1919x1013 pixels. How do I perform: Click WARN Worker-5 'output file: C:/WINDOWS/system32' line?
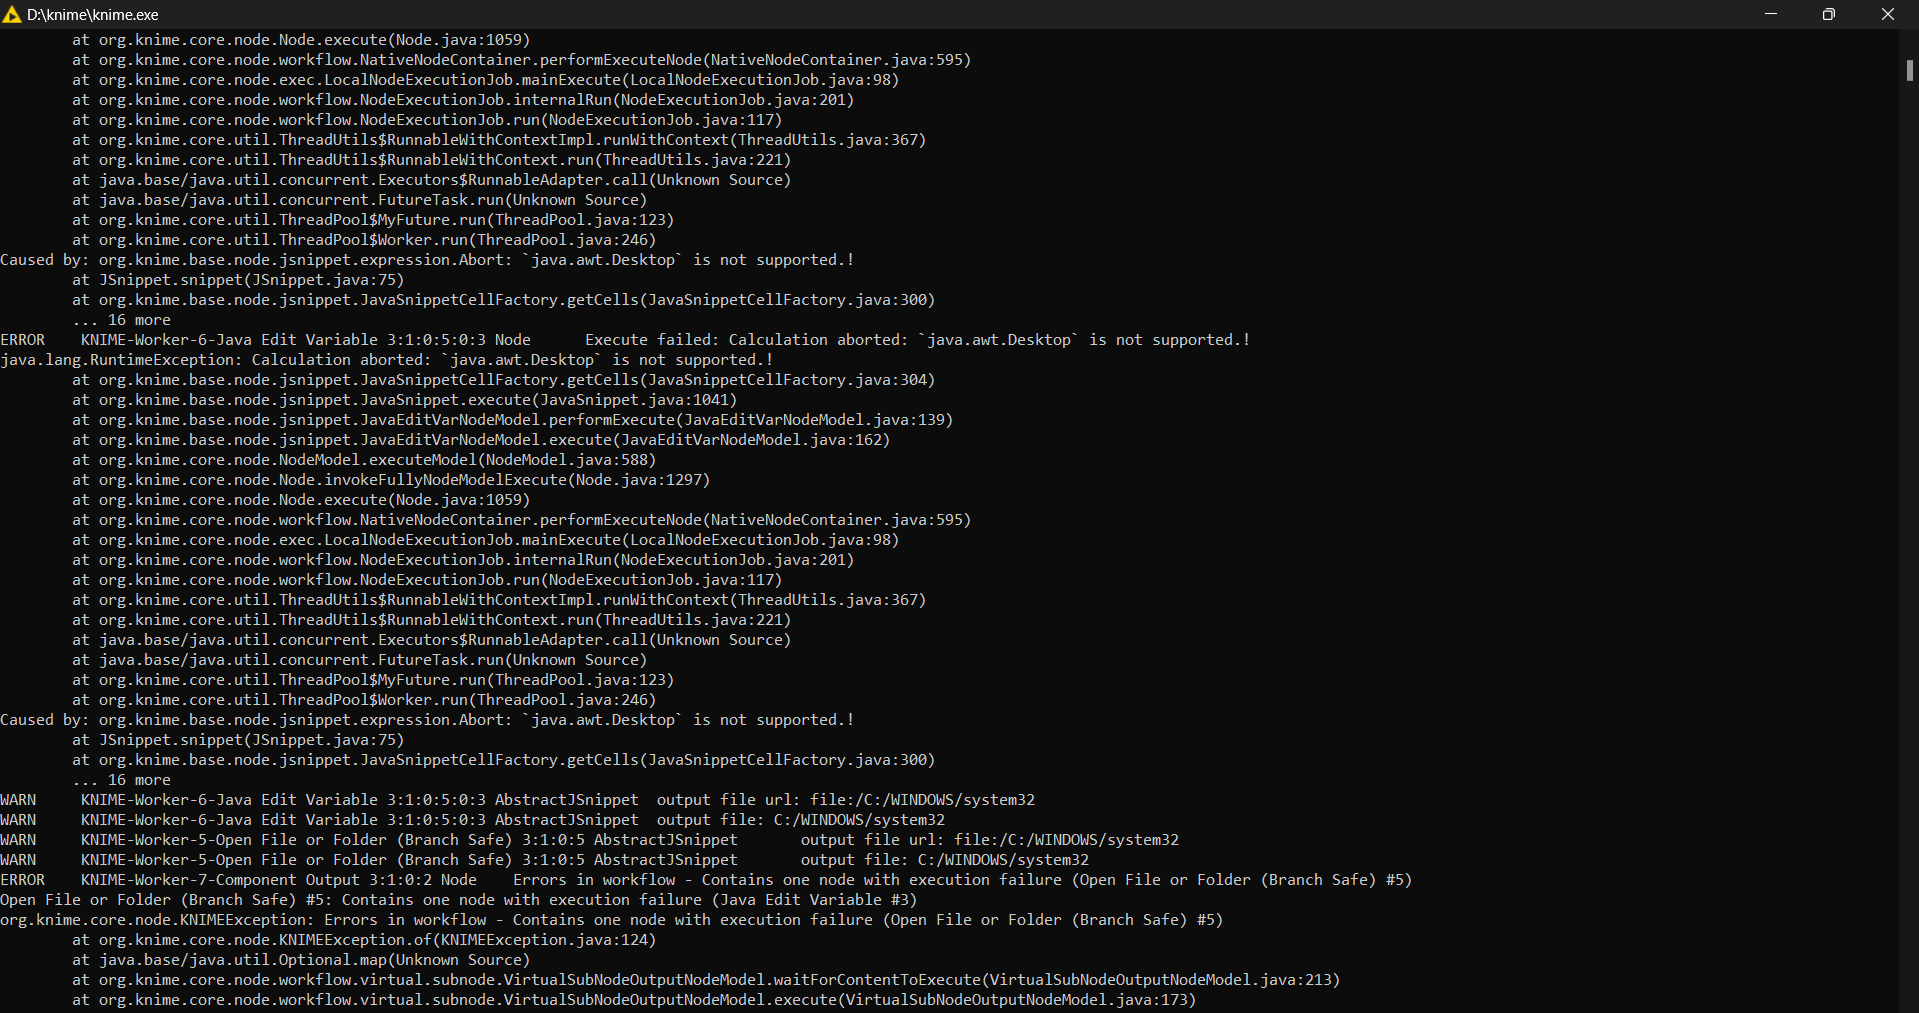click(x=545, y=860)
